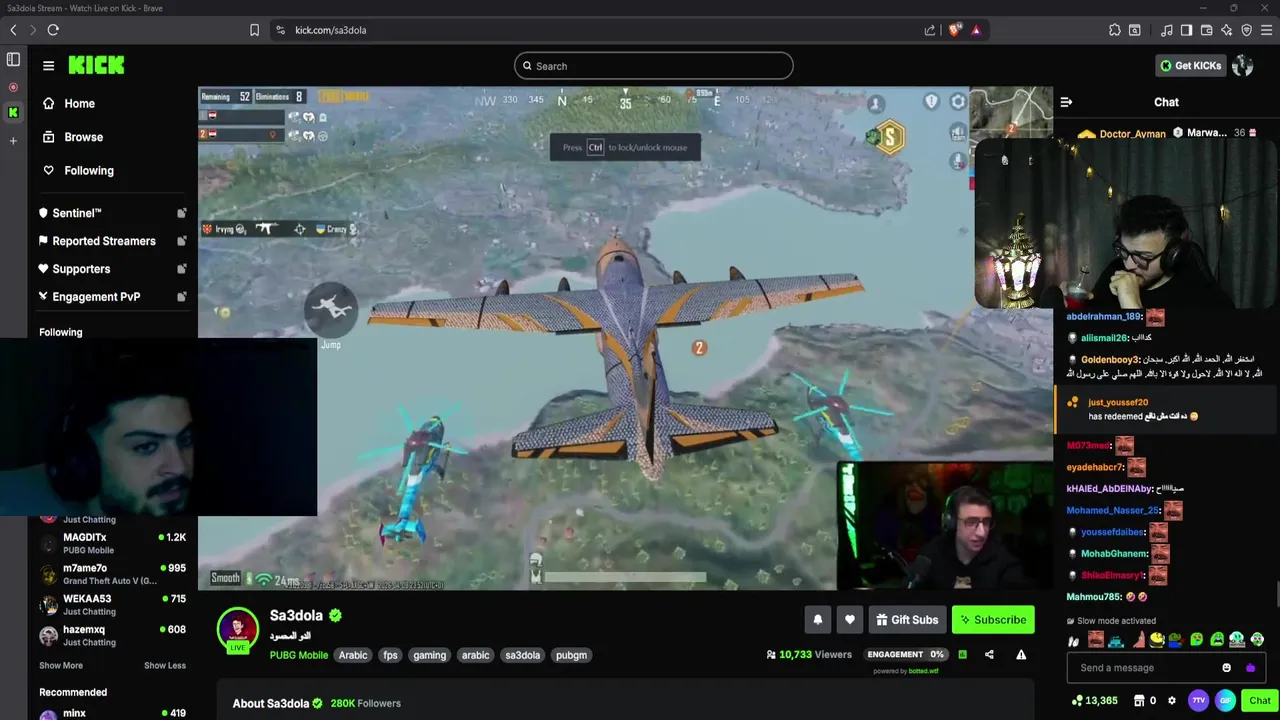This screenshot has width=1280, height=720.
Task: Click the external-link icon next to Reported Streamers
Action: click(182, 241)
